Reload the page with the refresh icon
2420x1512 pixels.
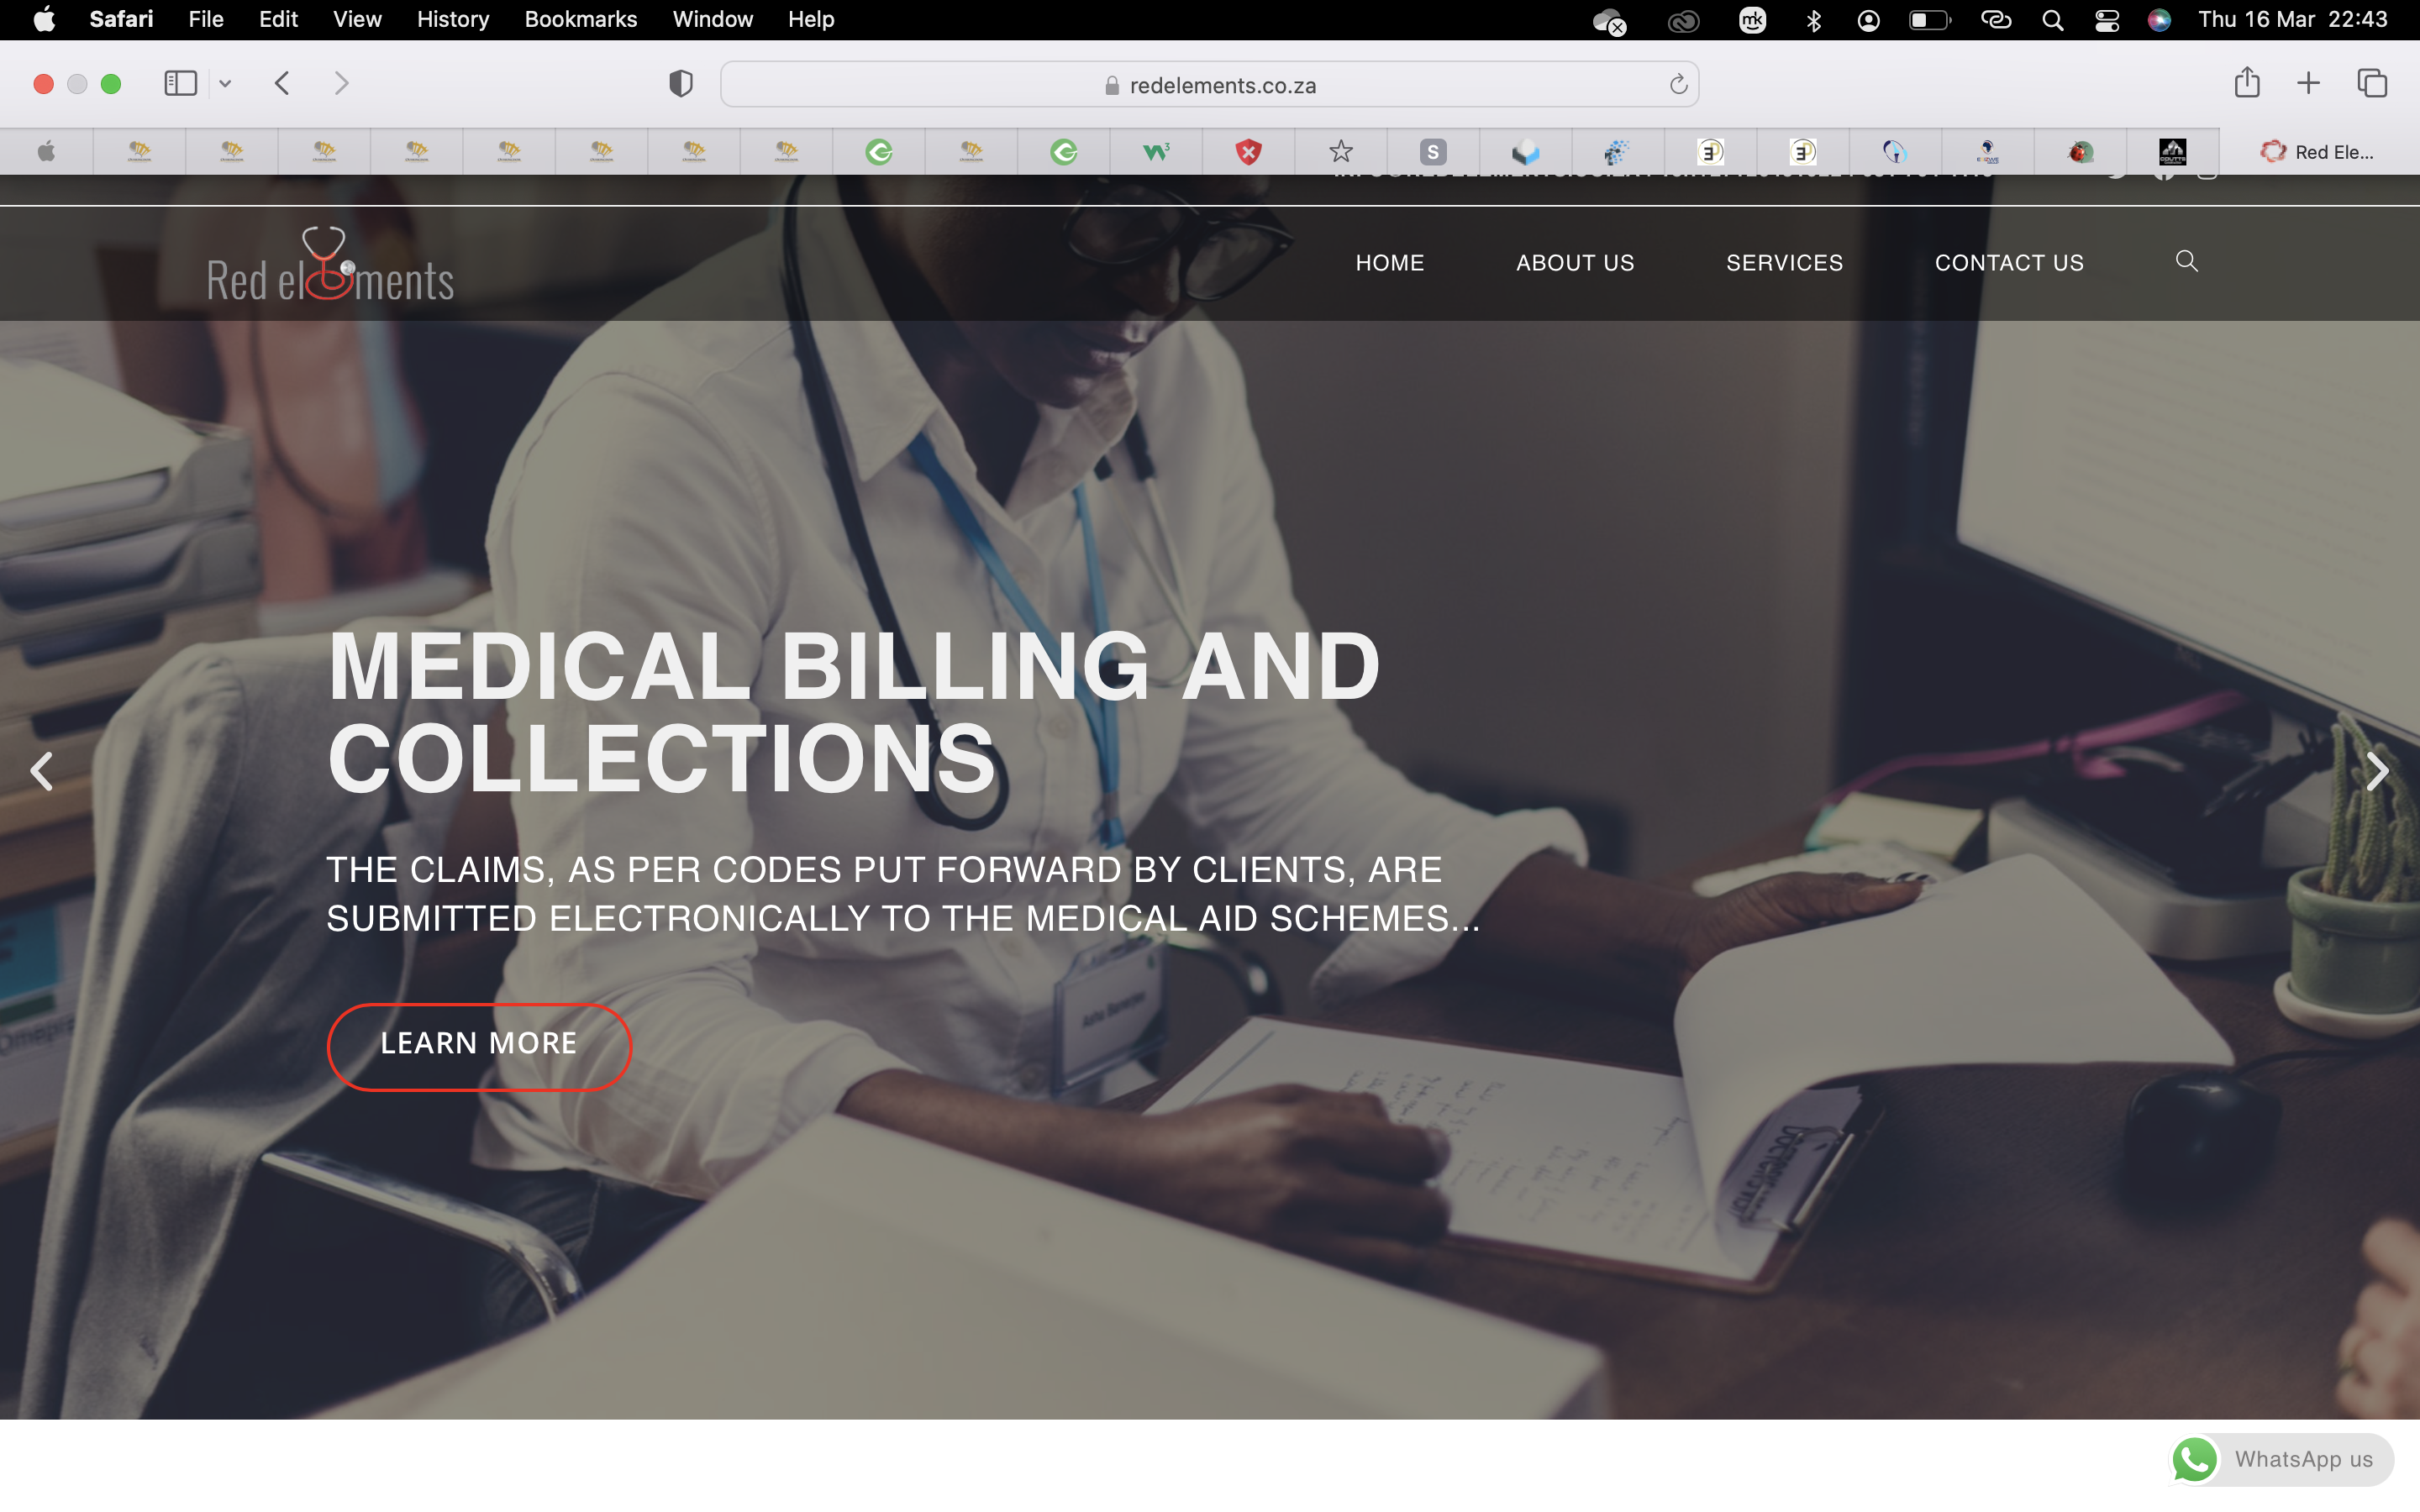1678,85
